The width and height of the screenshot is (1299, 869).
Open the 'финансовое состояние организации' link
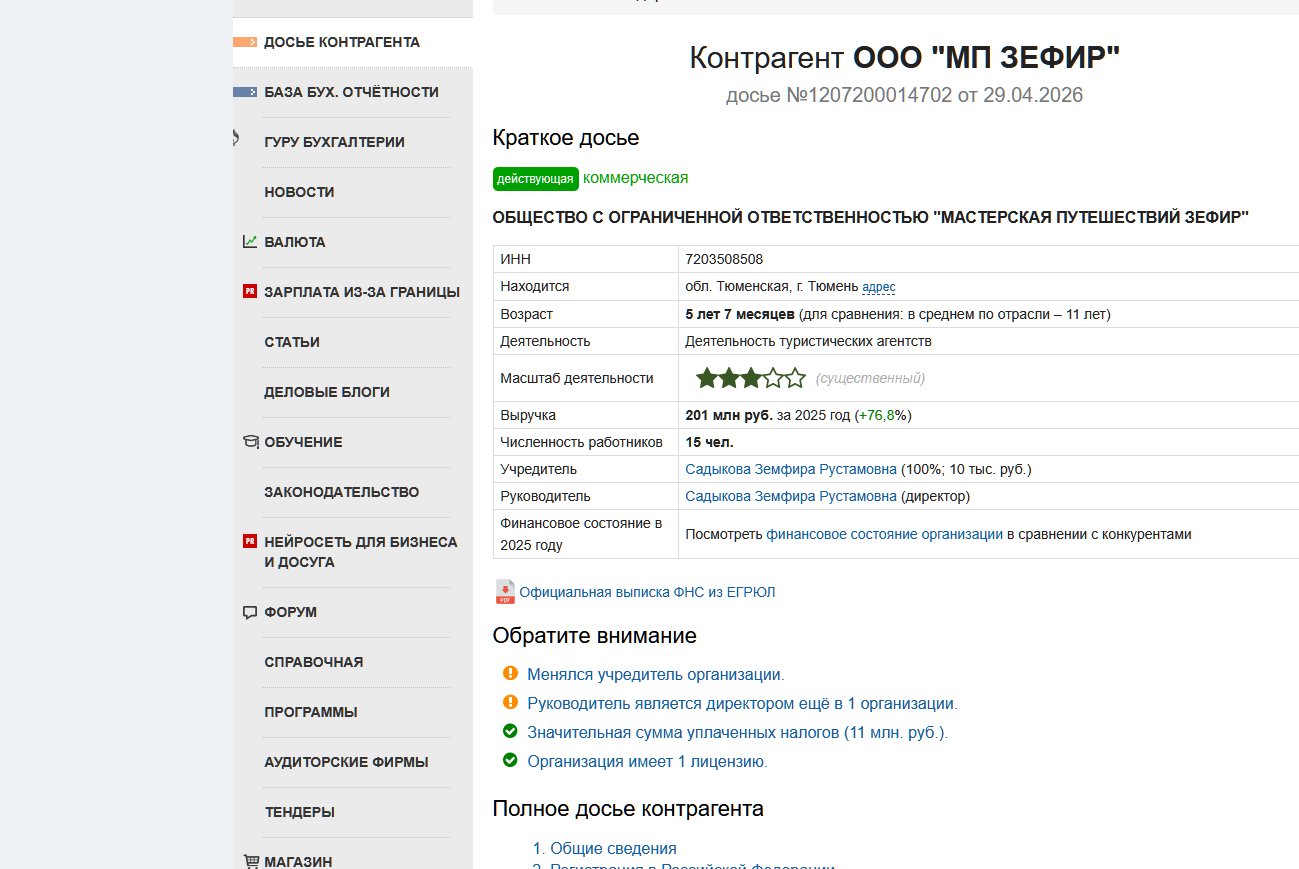tap(884, 534)
